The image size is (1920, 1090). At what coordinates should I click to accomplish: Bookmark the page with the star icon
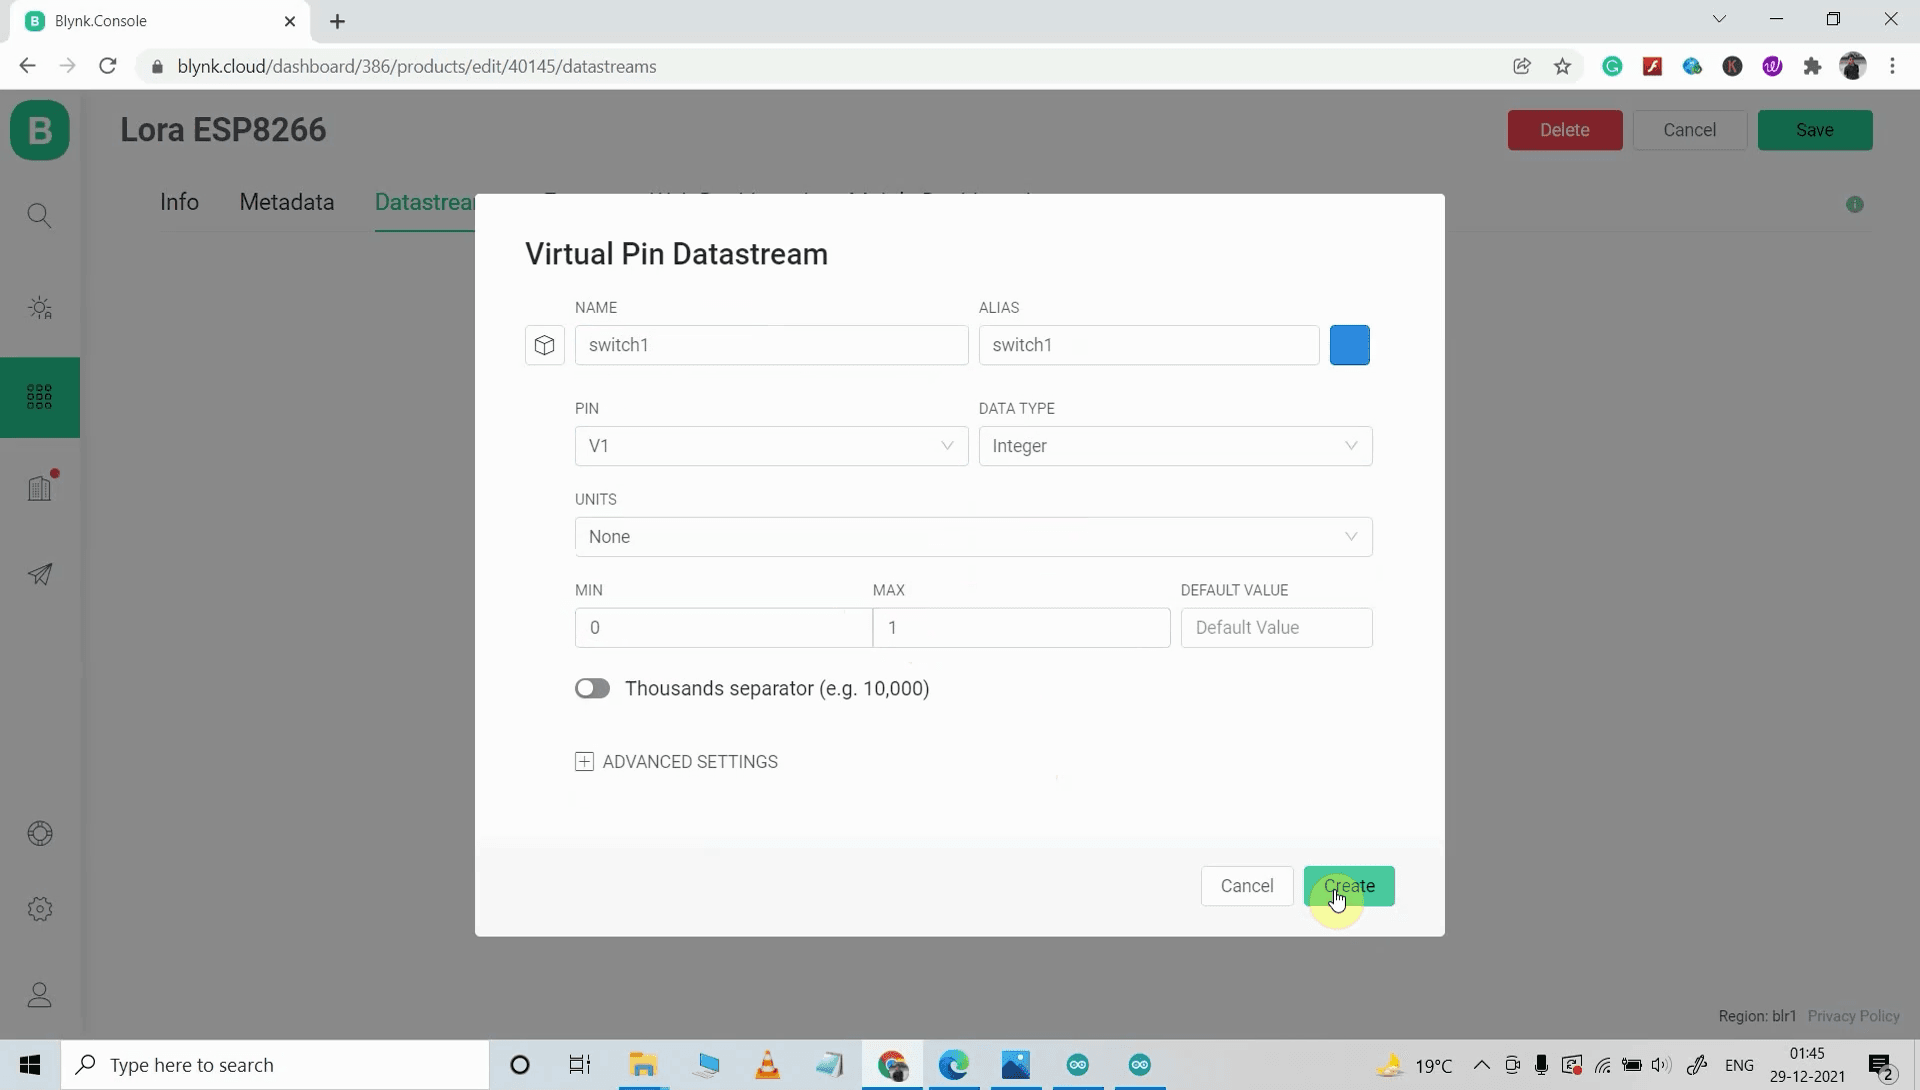(x=1563, y=66)
